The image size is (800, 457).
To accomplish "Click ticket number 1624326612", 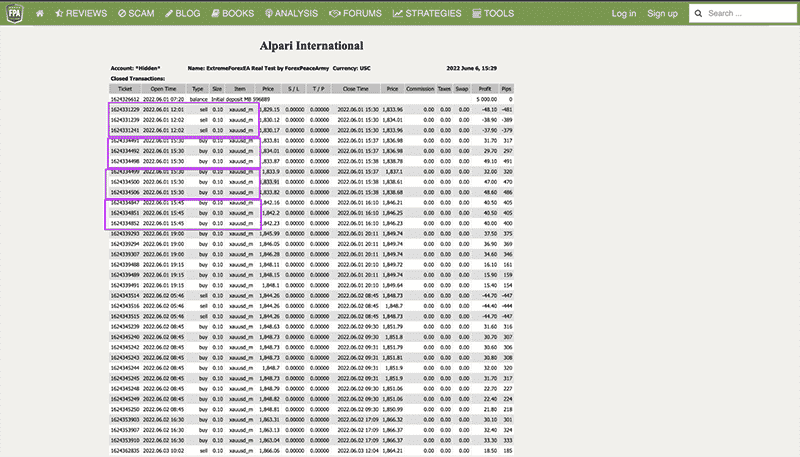I will pos(125,99).
